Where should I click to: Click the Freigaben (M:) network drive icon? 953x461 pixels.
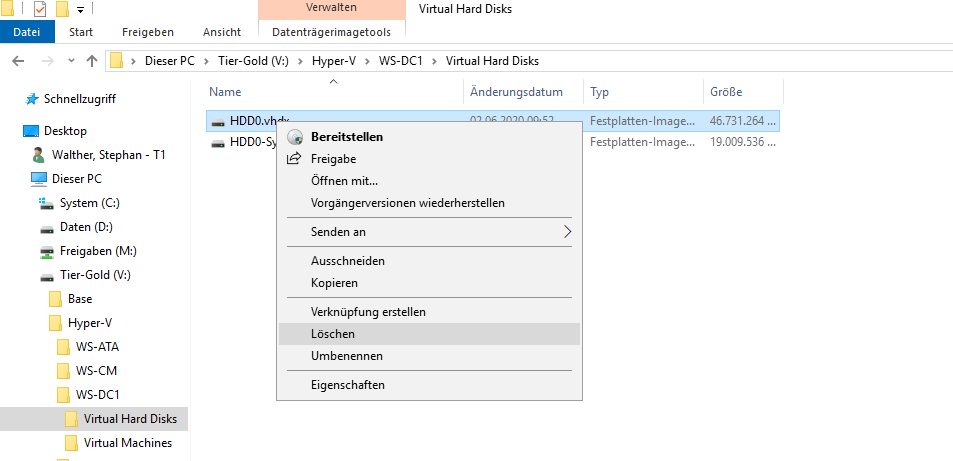tap(47, 251)
